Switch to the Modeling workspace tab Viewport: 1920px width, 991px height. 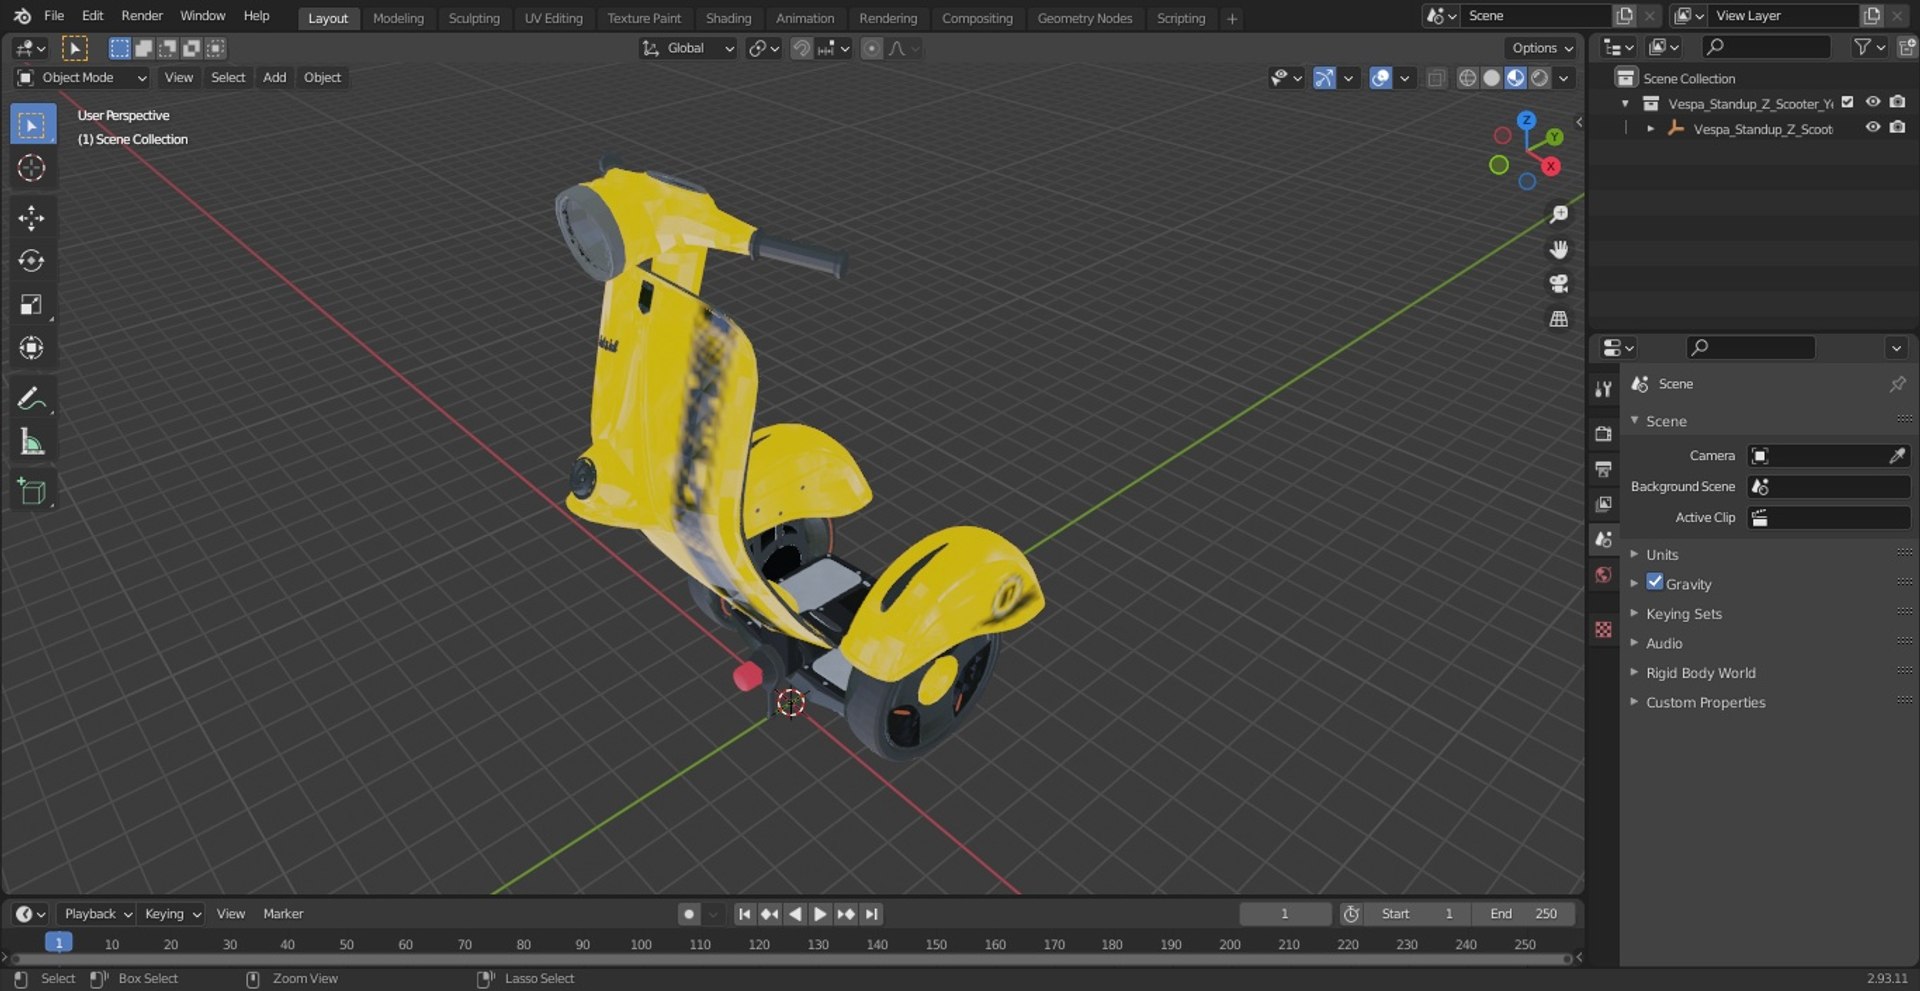398,18
